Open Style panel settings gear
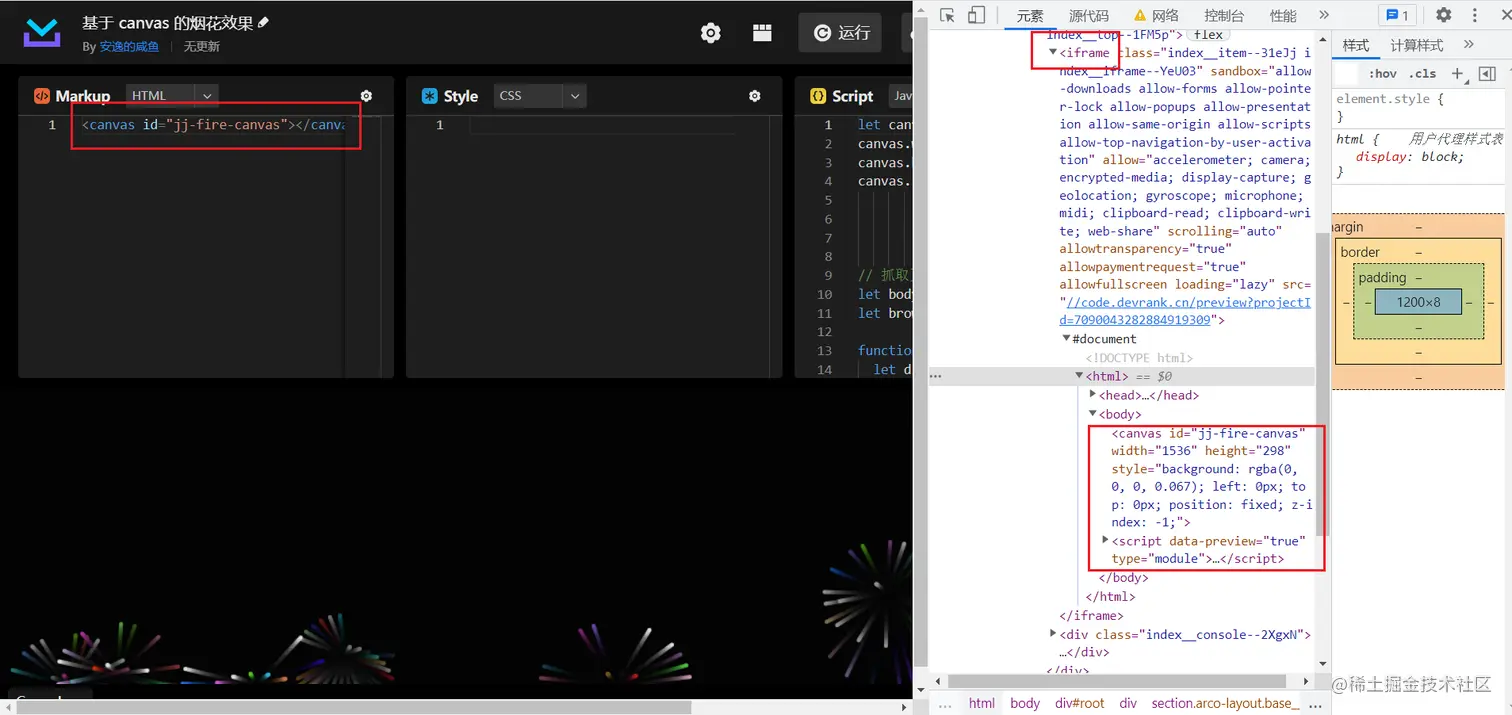1512x715 pixels. point(755,96)
